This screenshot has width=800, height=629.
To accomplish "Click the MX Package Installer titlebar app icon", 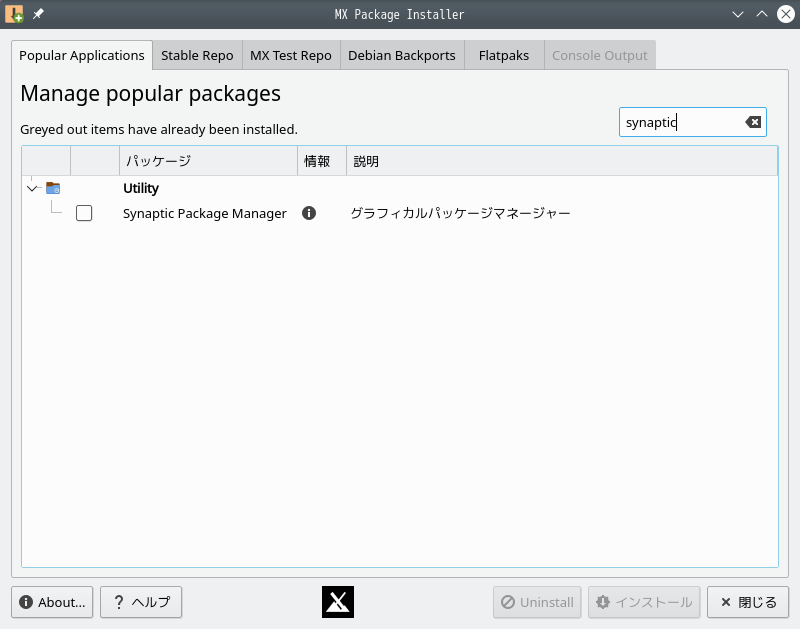I will 14,14.
